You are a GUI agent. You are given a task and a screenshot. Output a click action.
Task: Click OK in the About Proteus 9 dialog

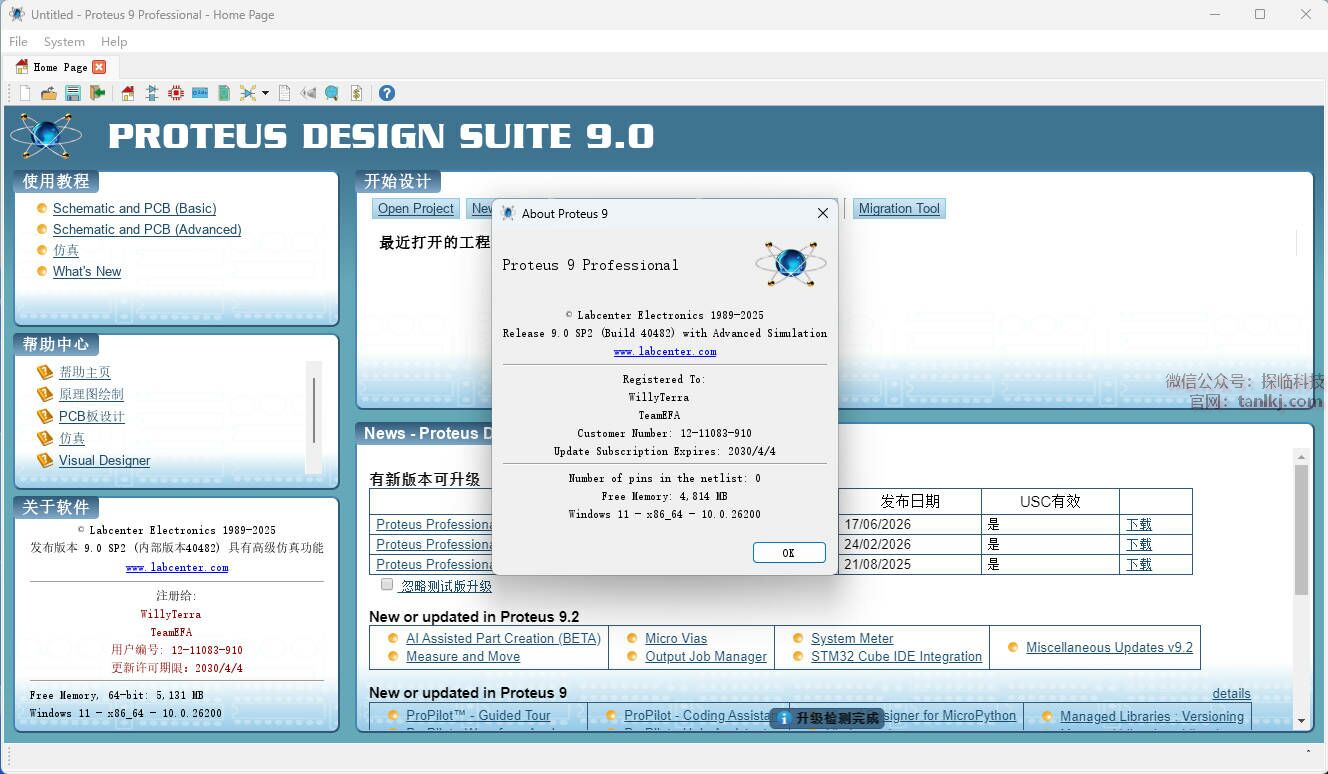point(789,553)
